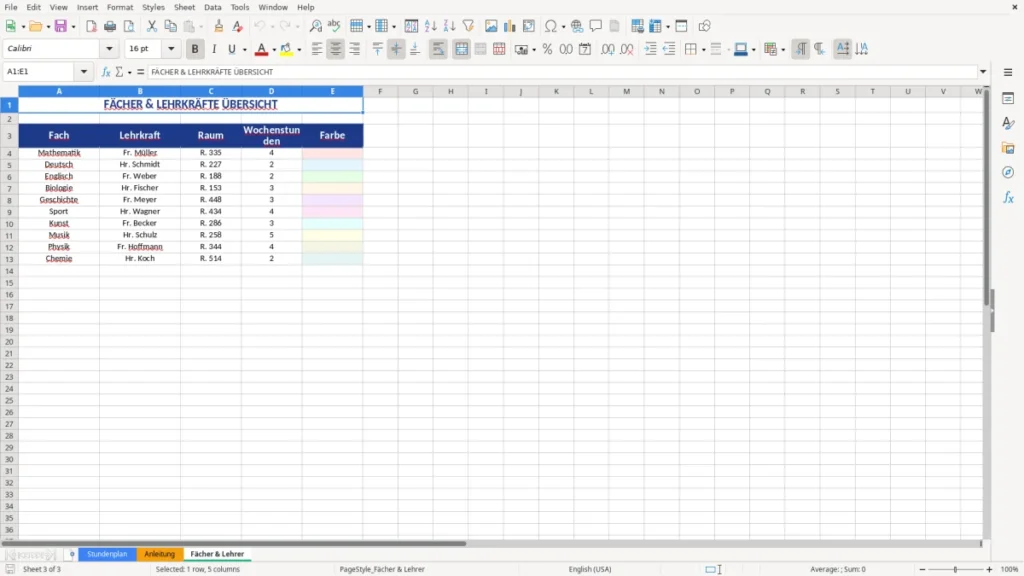Open the background color dropdown arrow
1024x576 pixels.
(299, 50)
